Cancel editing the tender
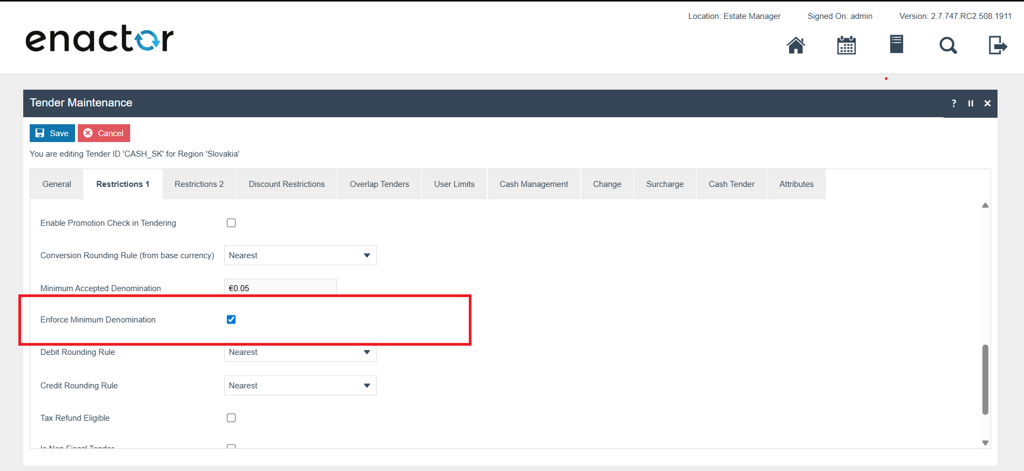 [104, 133]
